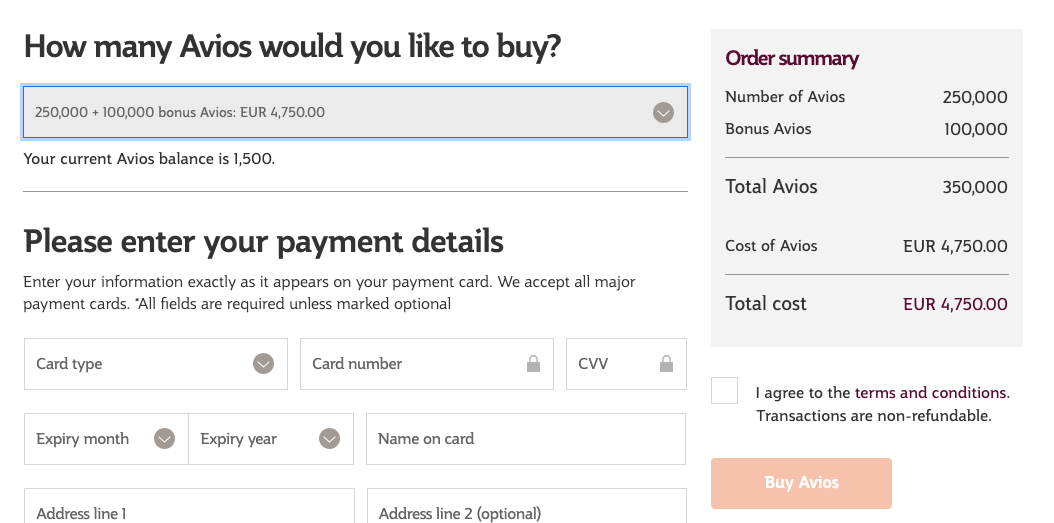
Task: Expand the Expiry month selector
Action: point(106,439)
